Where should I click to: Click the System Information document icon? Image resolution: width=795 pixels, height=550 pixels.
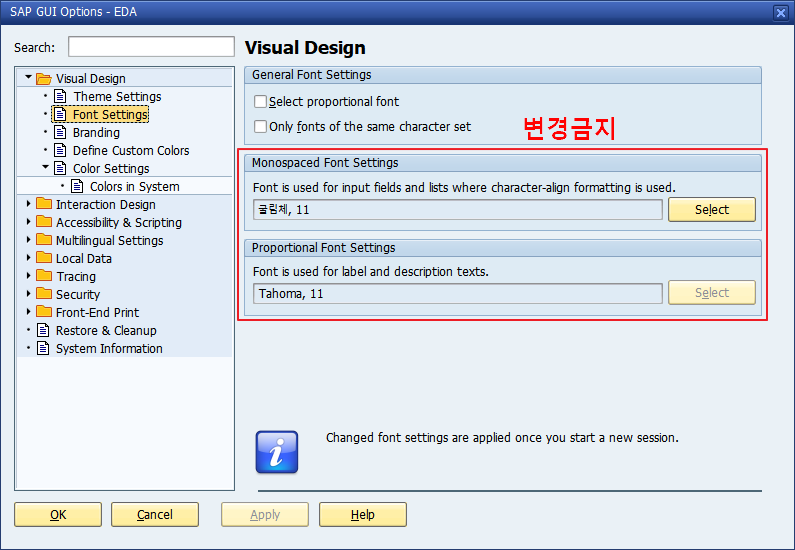coord(44,348)
